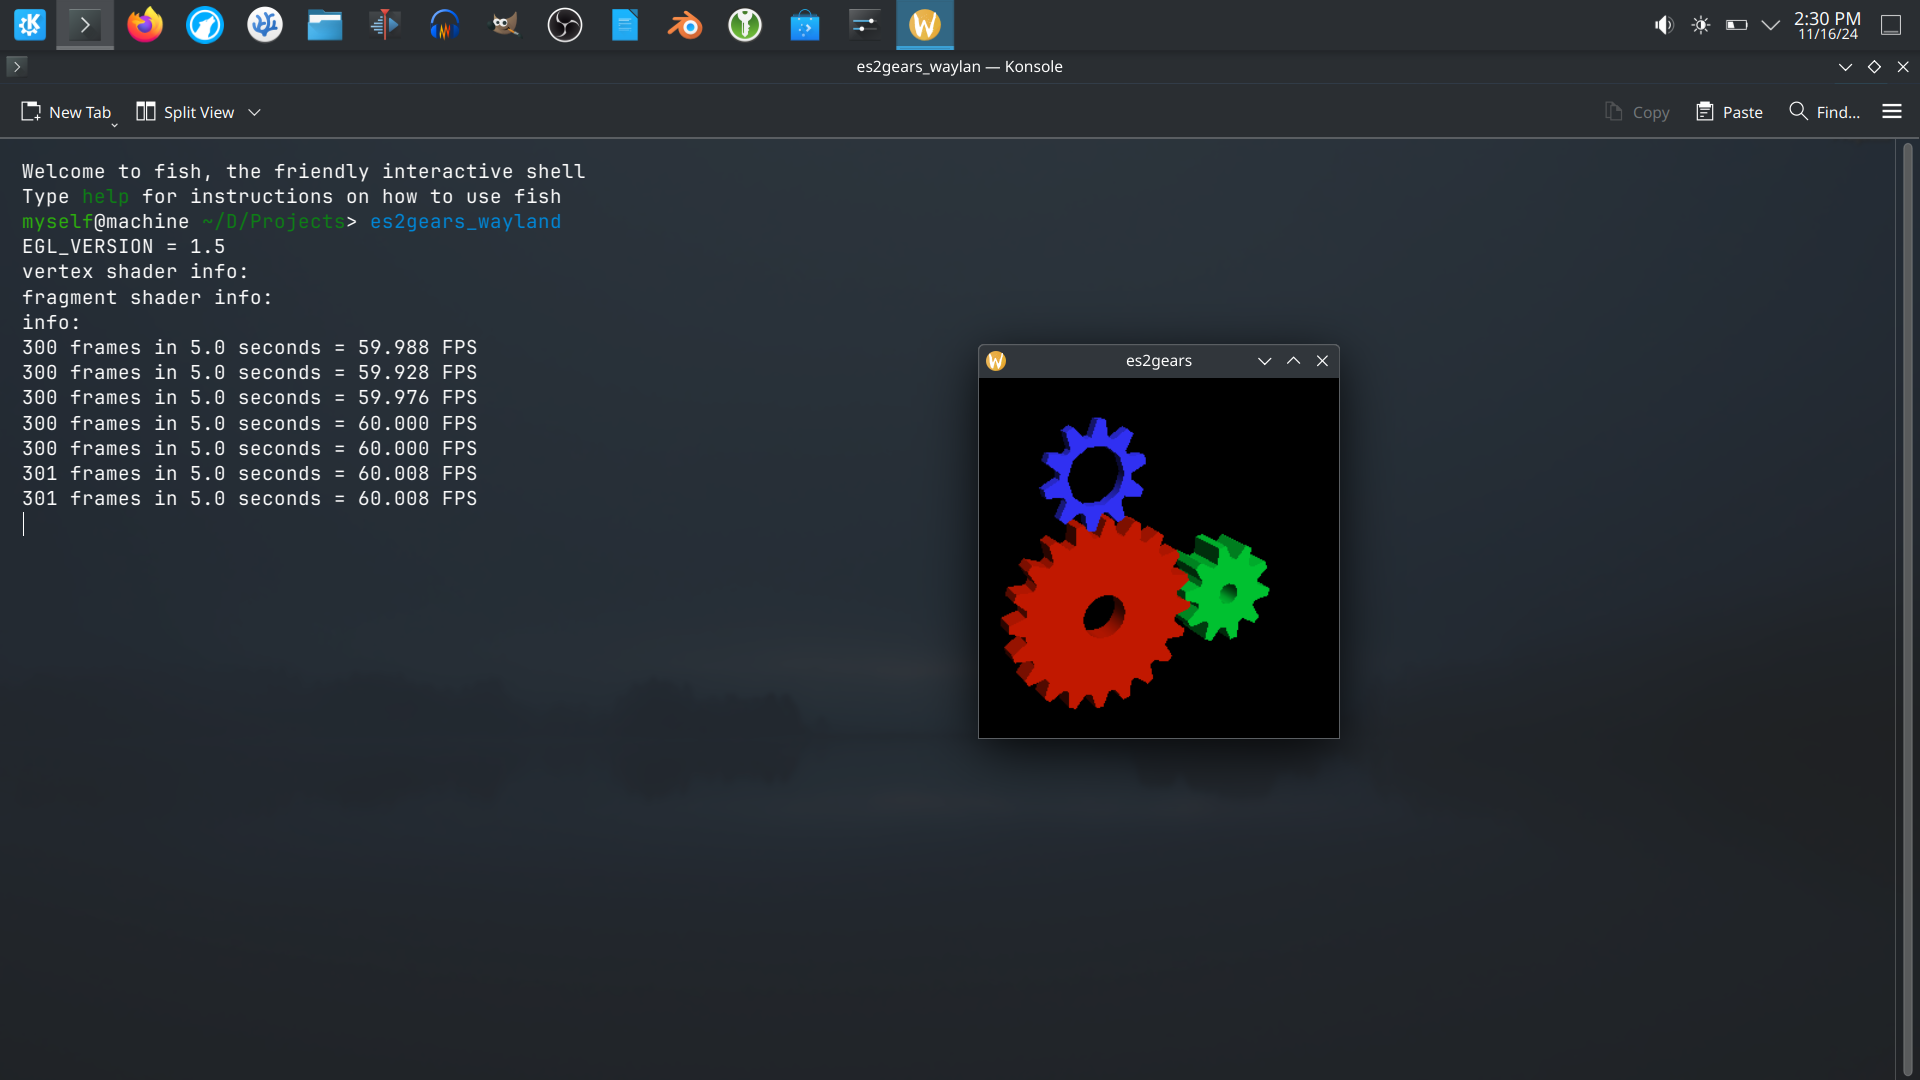Launch GIMP from the taskbar

pos(505,25)
